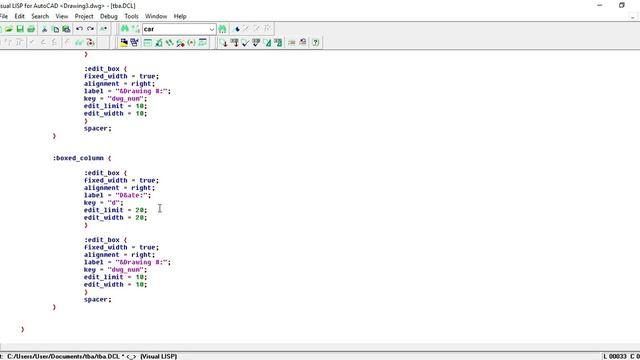
Task: Open the View menu
Action: click(x=62, y=16)
